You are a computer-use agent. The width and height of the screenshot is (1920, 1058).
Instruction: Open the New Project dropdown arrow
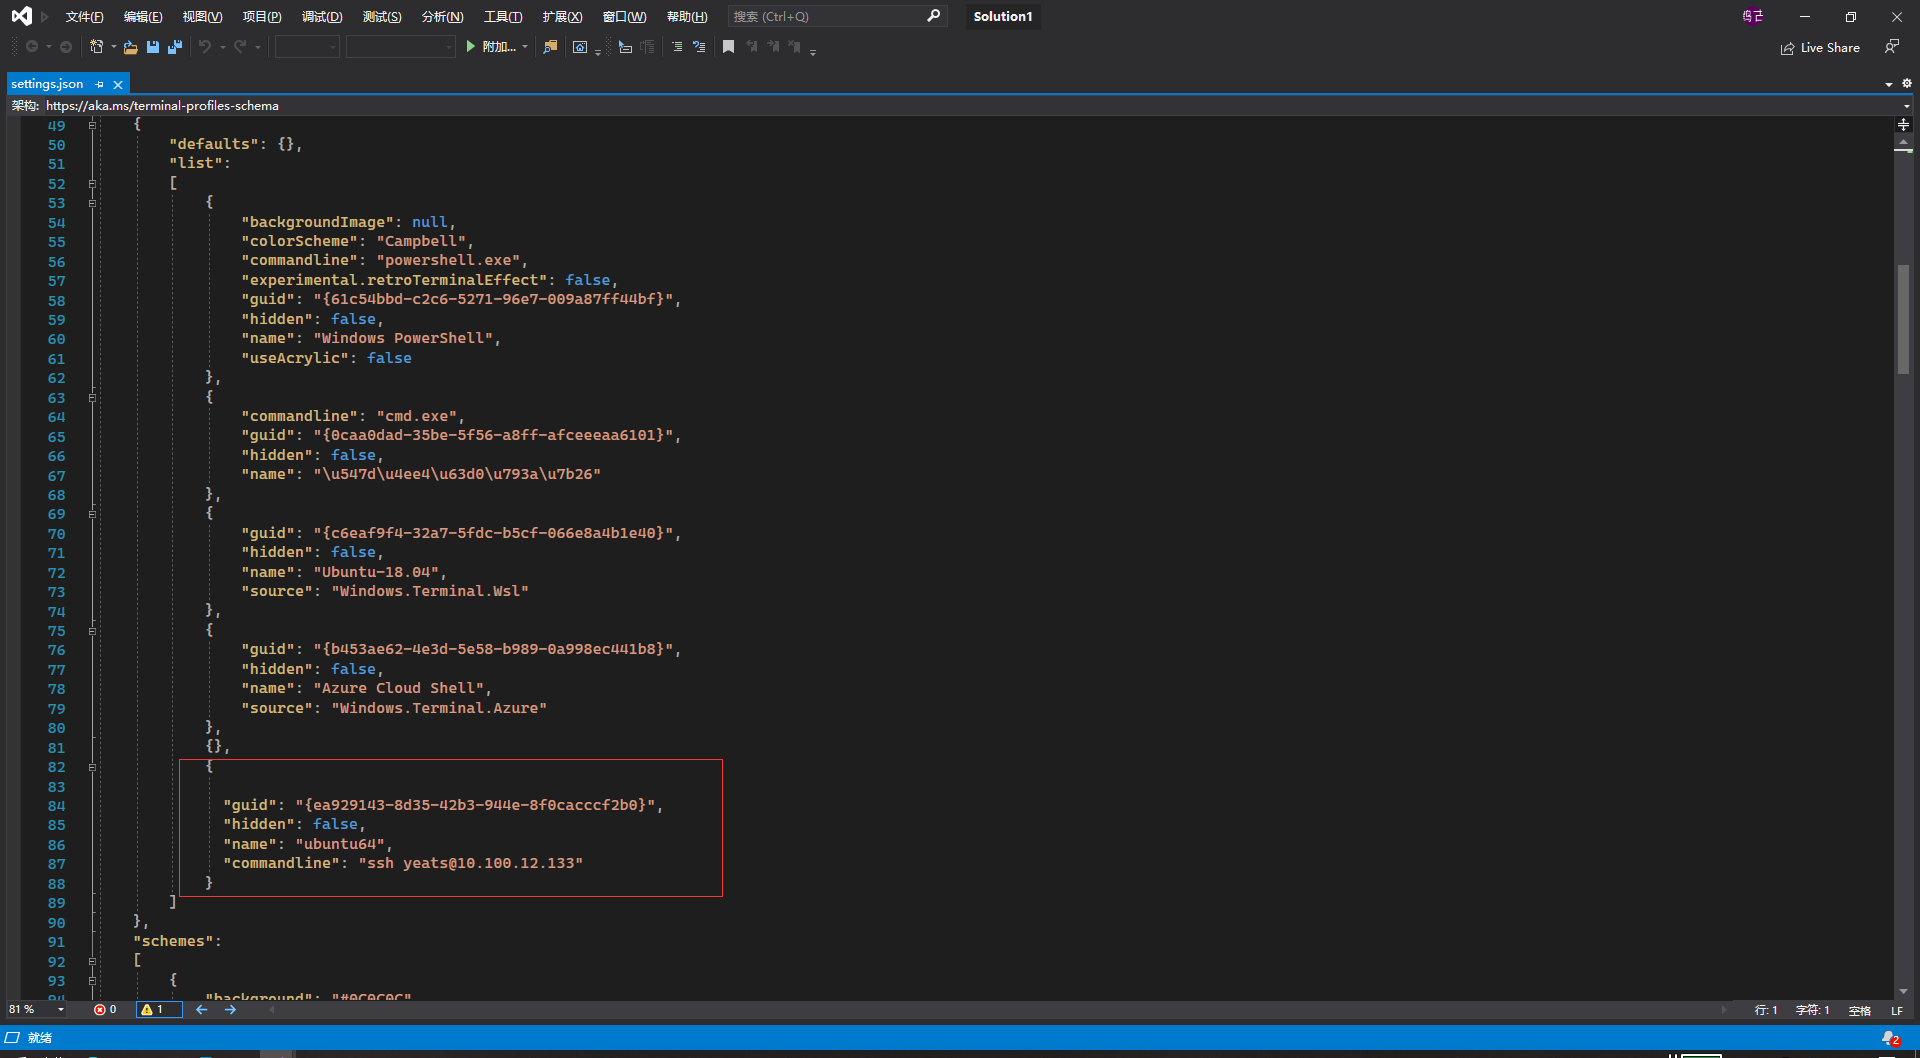[x=113, y=47]
